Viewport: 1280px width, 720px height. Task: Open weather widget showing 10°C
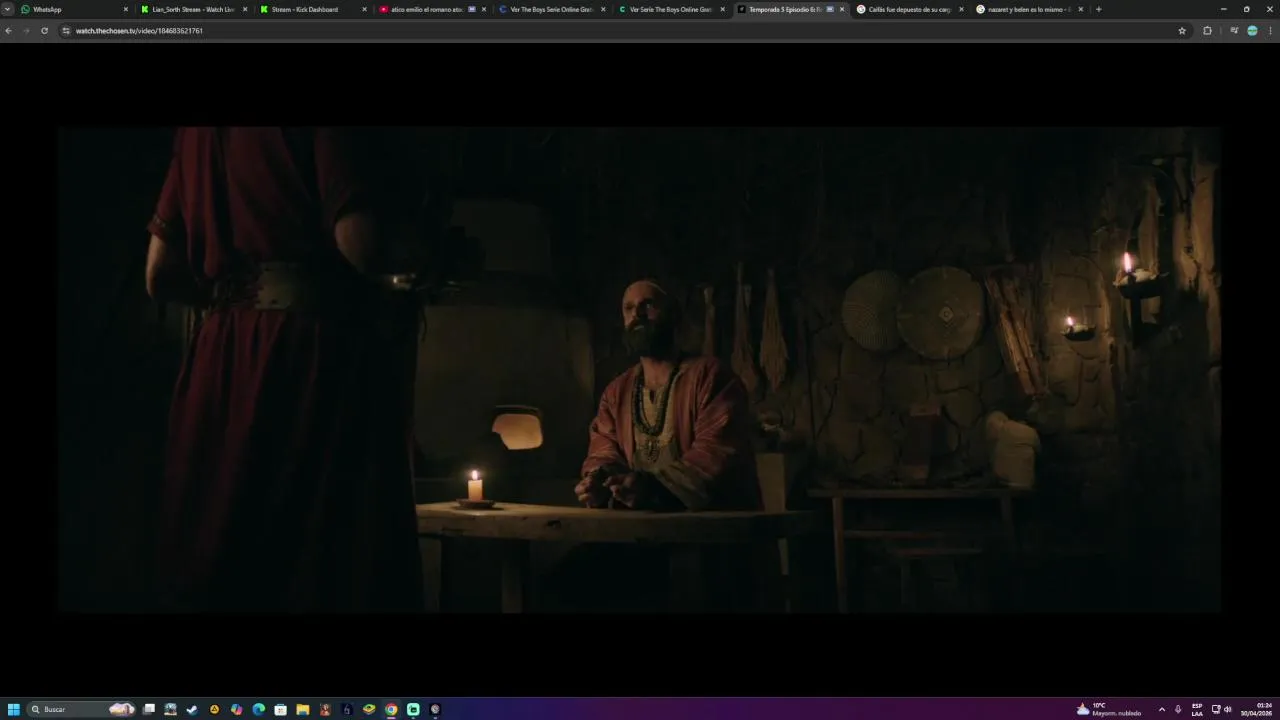tap(1109, 709)
